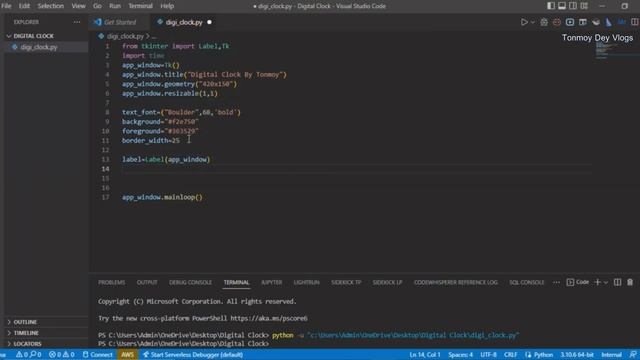The height and width of the screenshot is (360, 640).
Task: Select the TERMINAL panel tab
Action: [x=236, y=282]
